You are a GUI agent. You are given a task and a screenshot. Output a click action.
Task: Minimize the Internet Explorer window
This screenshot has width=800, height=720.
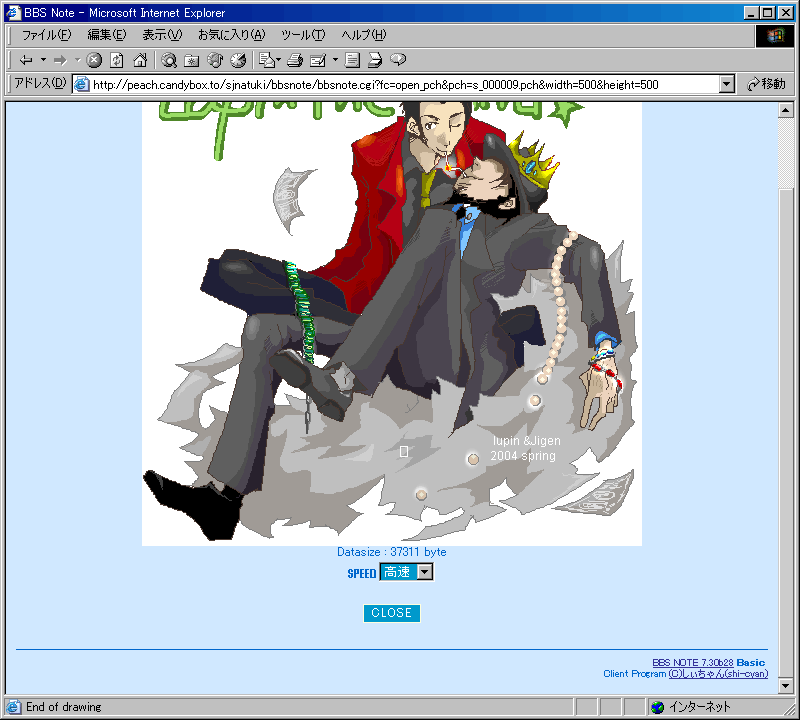click(x=751, y=13)
